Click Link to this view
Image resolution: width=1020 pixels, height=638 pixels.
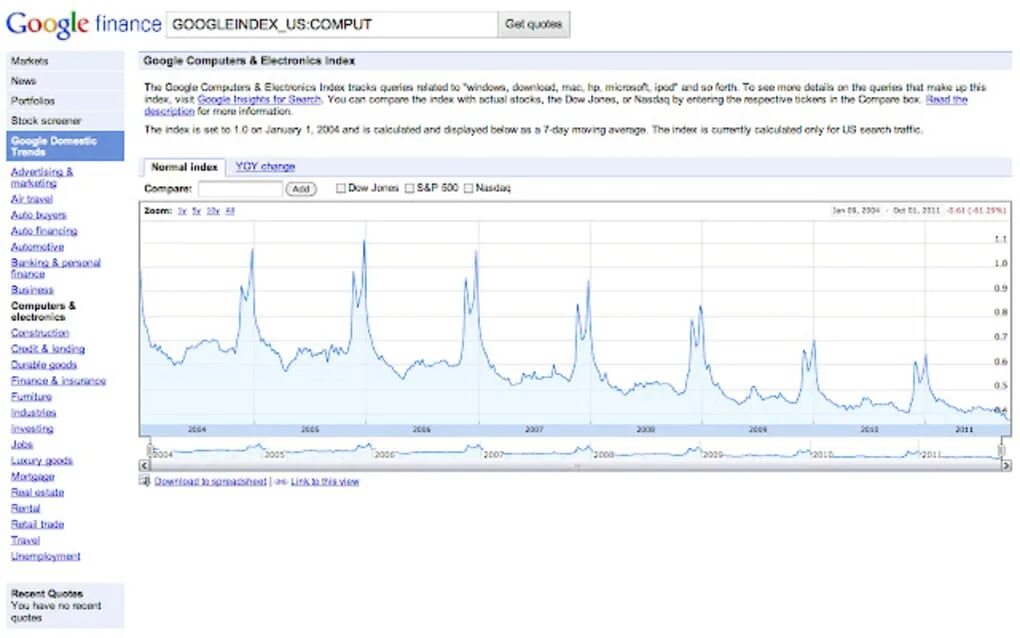[325, 481]
